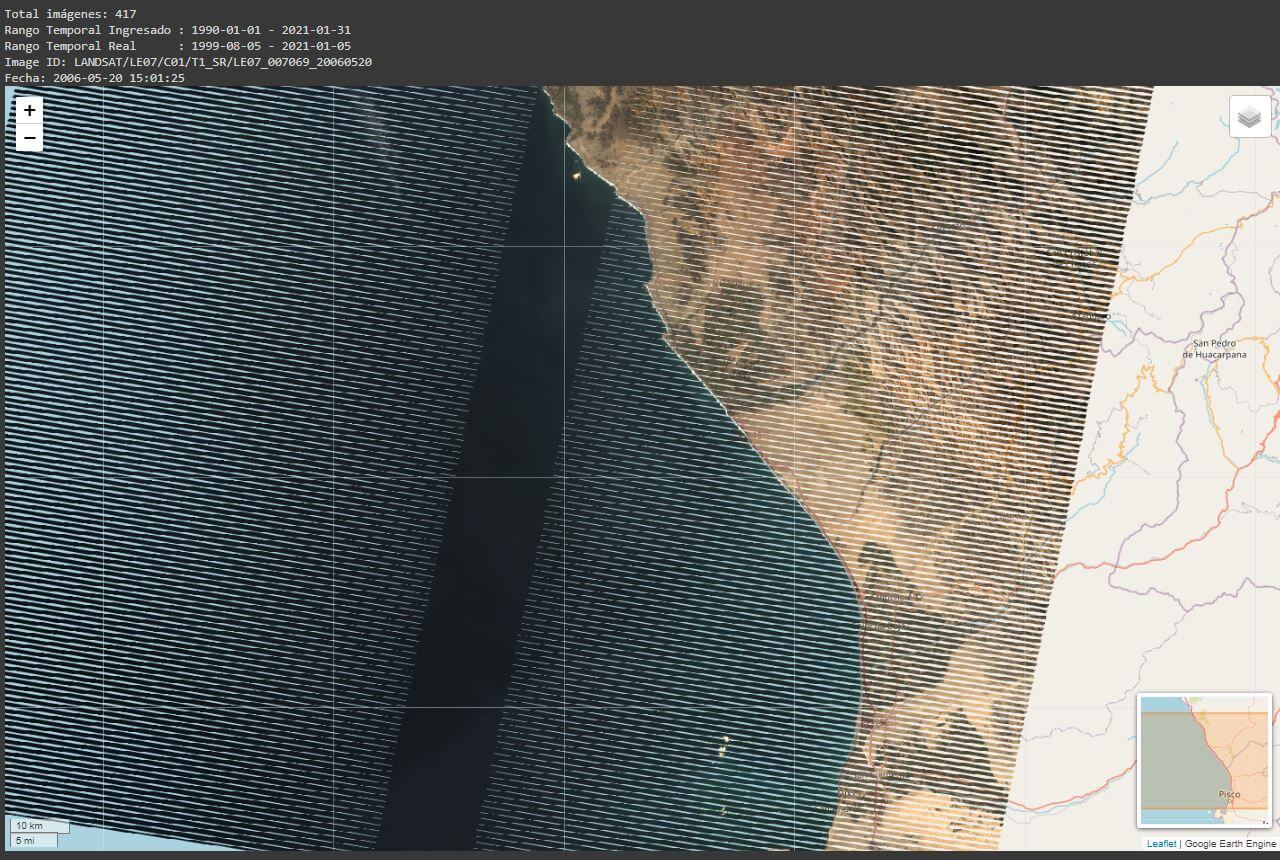
Task: Click the bright islands in the southern ocean
Action: point(724,742)
